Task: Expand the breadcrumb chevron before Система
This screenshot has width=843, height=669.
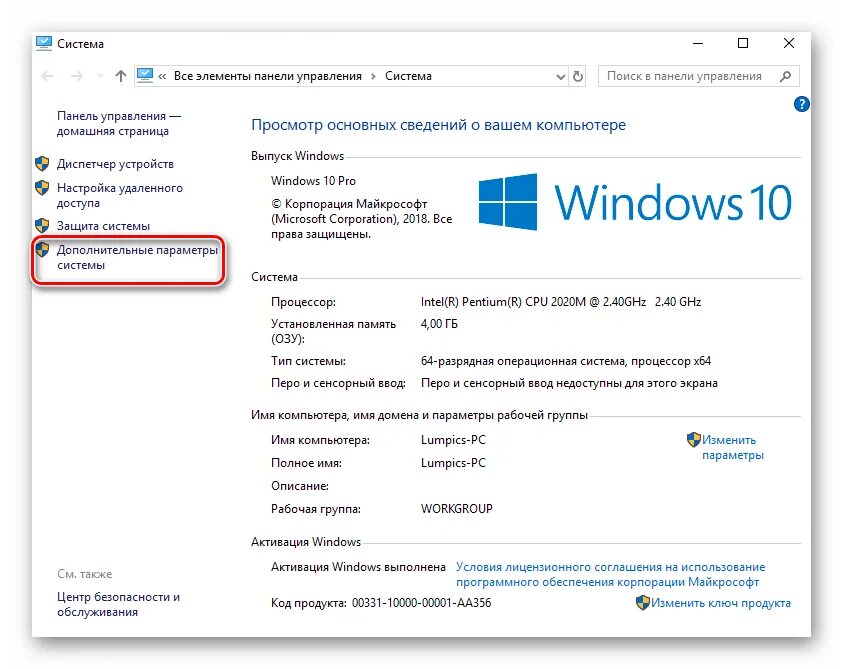Action: coord(373,77)
